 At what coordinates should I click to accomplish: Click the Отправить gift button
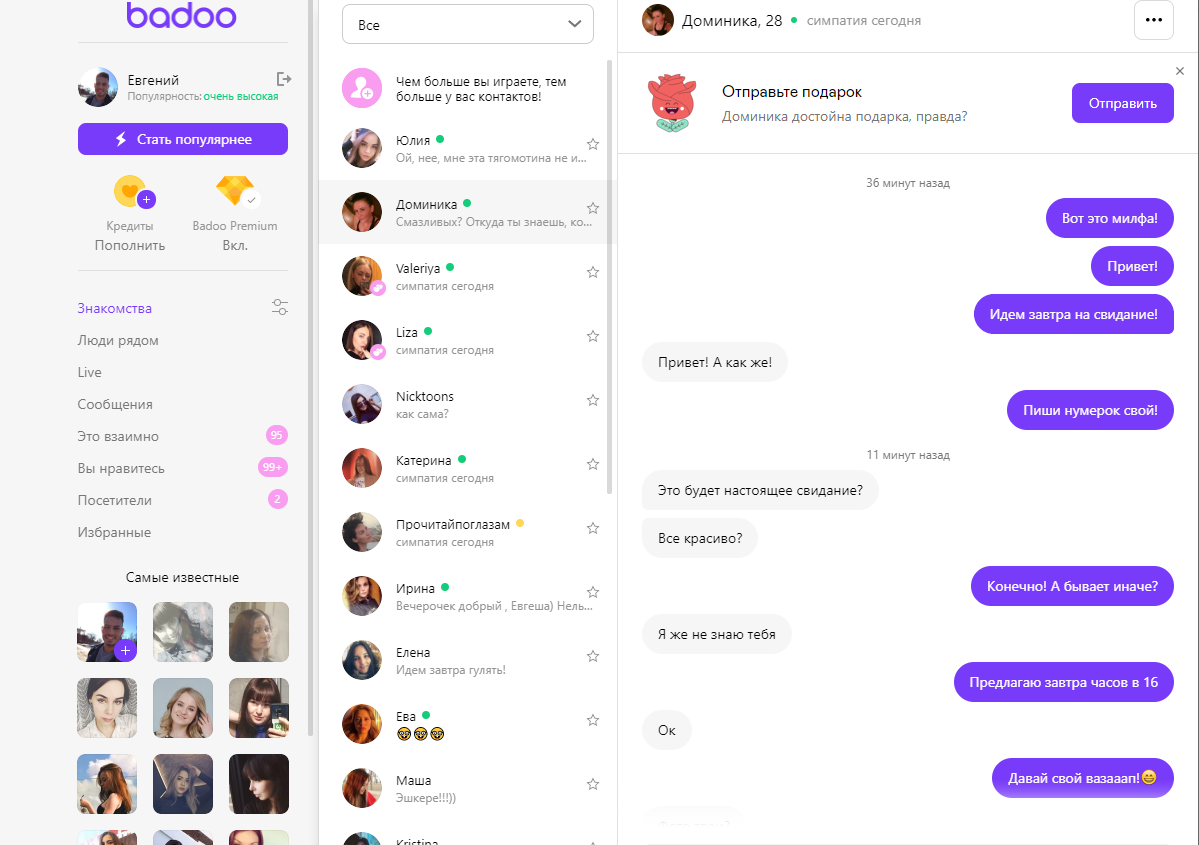pyautogui.click(x=1123, y=103)
